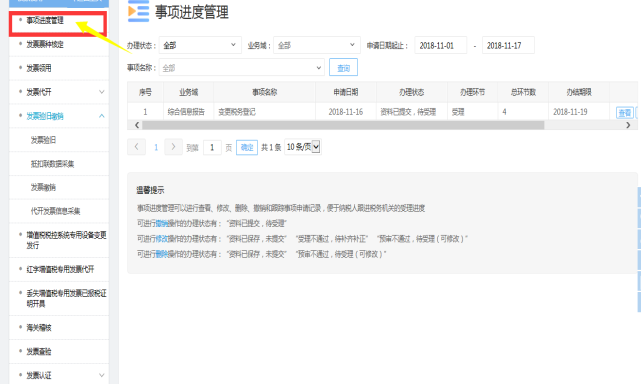The height and width of the screenshot is (384, 642).
Task: Open the 发票缴销 sub-item
Action: [43, 187]
